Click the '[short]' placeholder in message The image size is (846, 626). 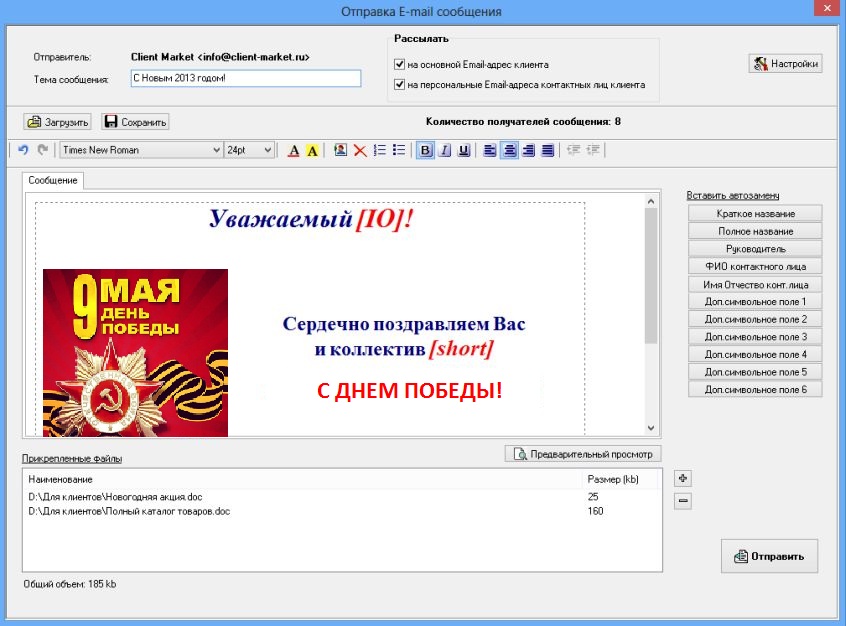tap(461, 349)
